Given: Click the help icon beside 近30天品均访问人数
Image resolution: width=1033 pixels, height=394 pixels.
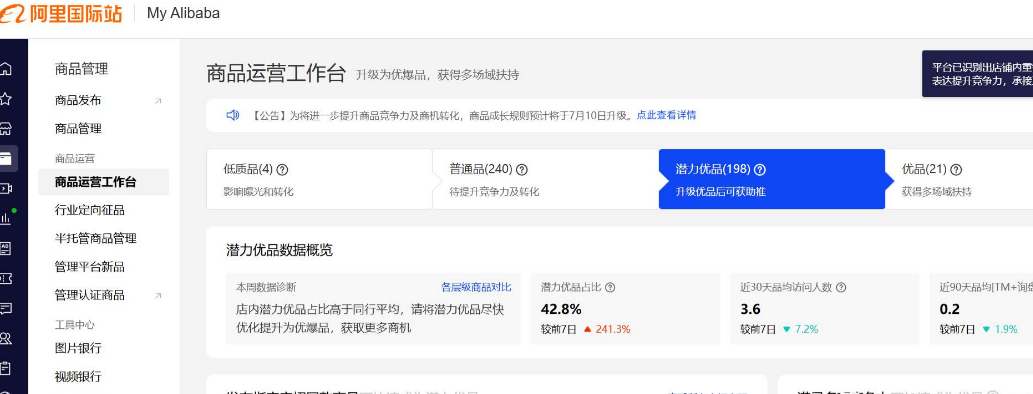Looking at the screenshot, I should click(x=841, y=287).
